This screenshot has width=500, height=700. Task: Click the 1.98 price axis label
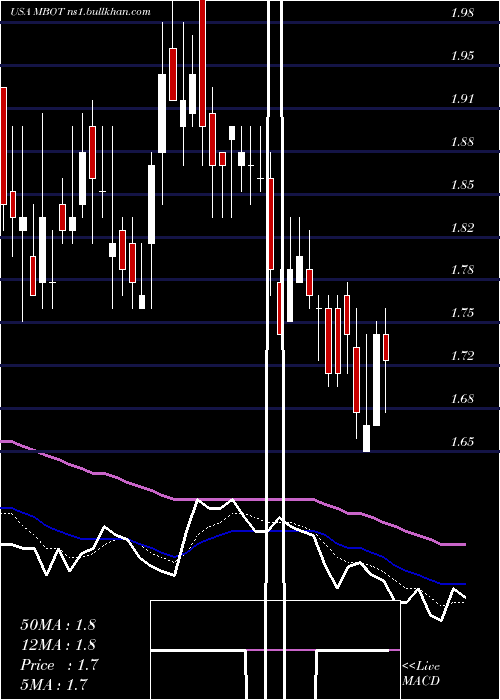pyautogui.click(x=462, y=13)
